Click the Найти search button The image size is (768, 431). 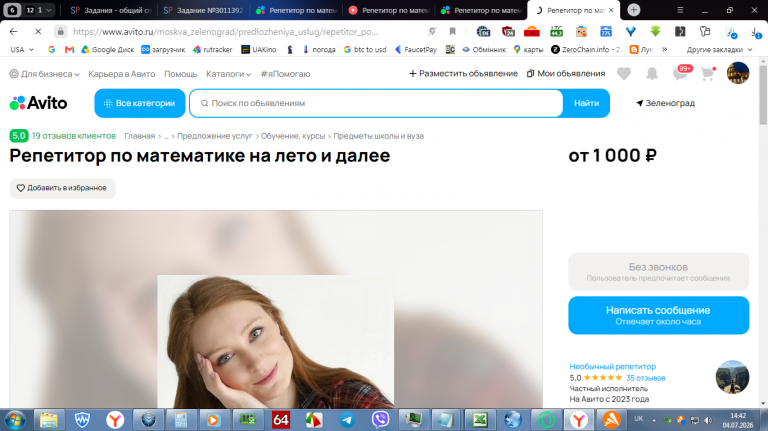coord(586,103)
